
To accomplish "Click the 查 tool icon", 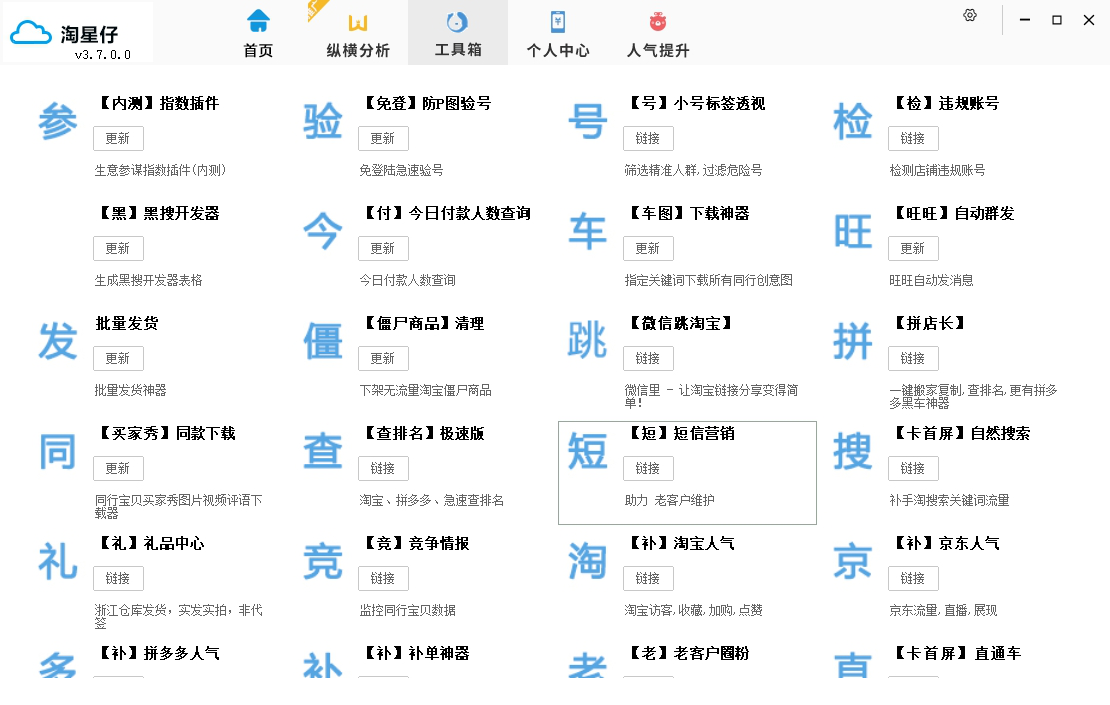I will 323,452.
